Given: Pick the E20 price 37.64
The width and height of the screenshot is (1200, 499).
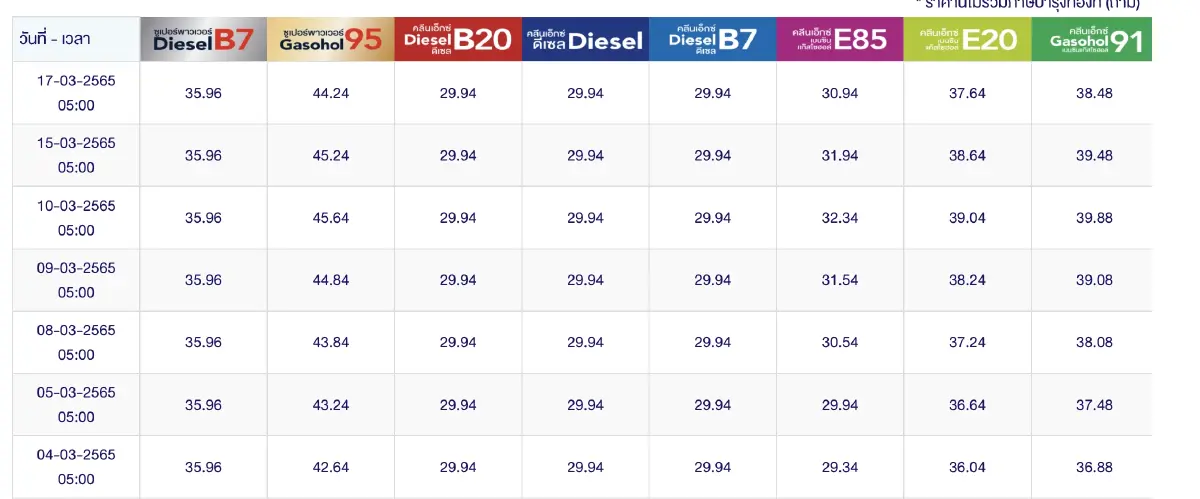Looking at the screenshot, I should [967, 93].
